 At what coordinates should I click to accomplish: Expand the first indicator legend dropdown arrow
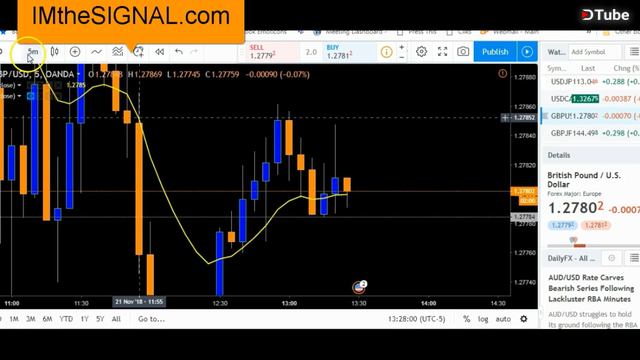click(x=19, y=85)
